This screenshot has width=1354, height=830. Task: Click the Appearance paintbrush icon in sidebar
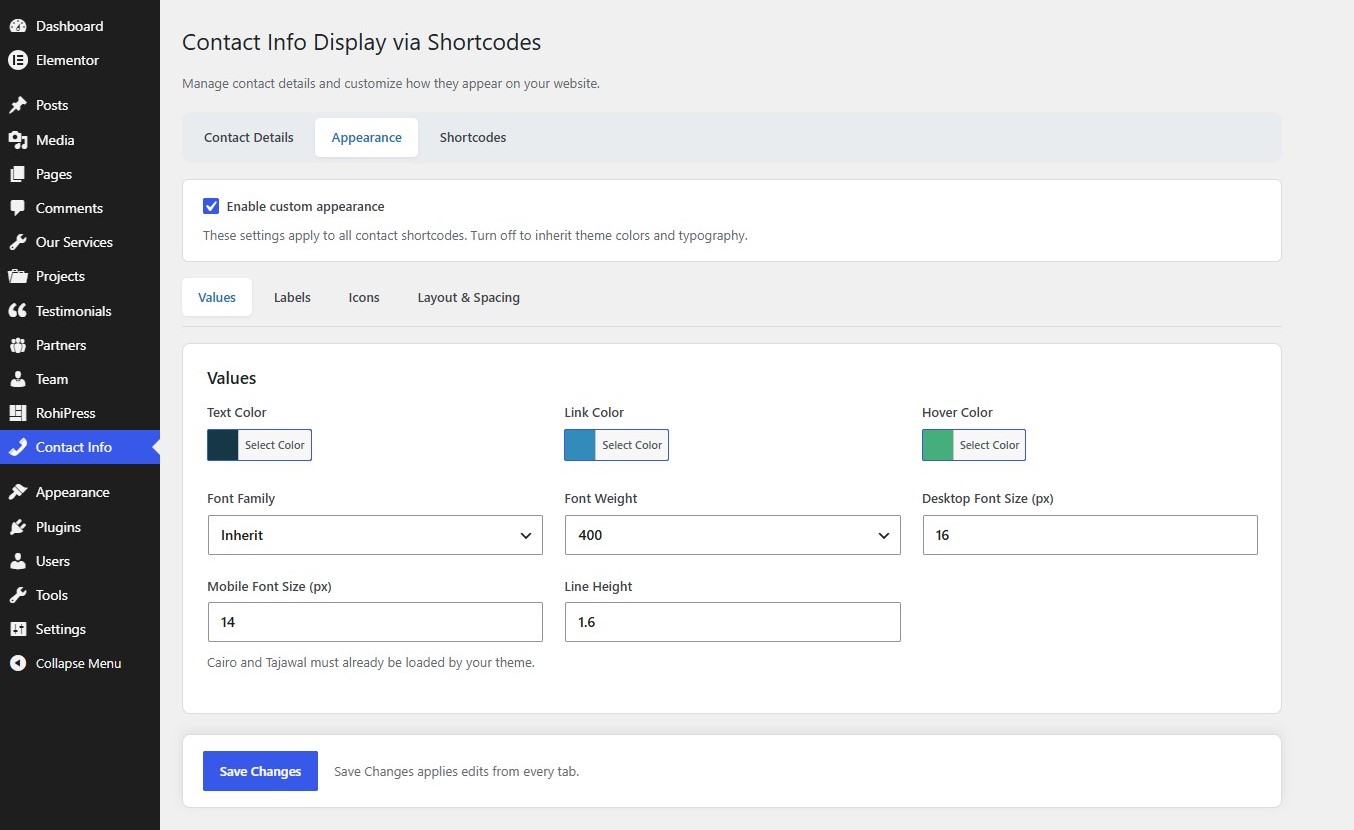coord(17,492)
